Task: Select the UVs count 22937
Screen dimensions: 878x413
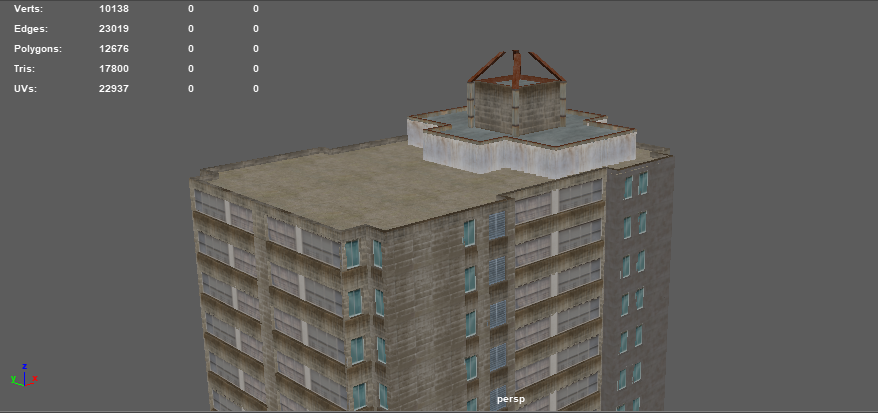Action: tap(114, 89)
